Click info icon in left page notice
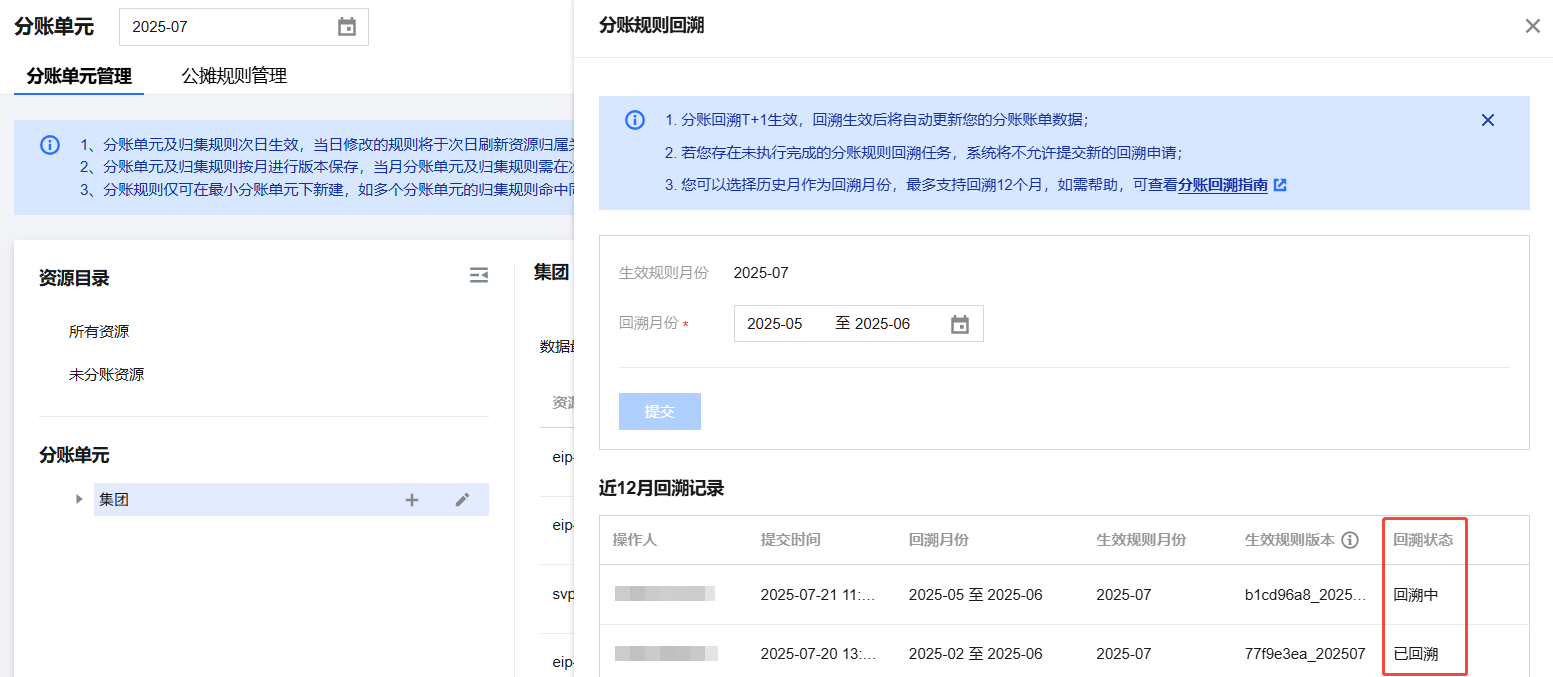 [x=50, y=145]
